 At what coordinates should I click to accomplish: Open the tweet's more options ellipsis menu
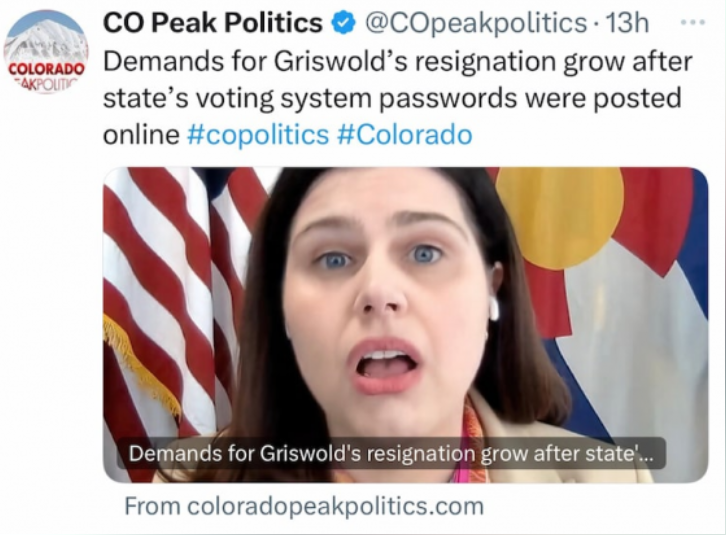pos(693,22)
